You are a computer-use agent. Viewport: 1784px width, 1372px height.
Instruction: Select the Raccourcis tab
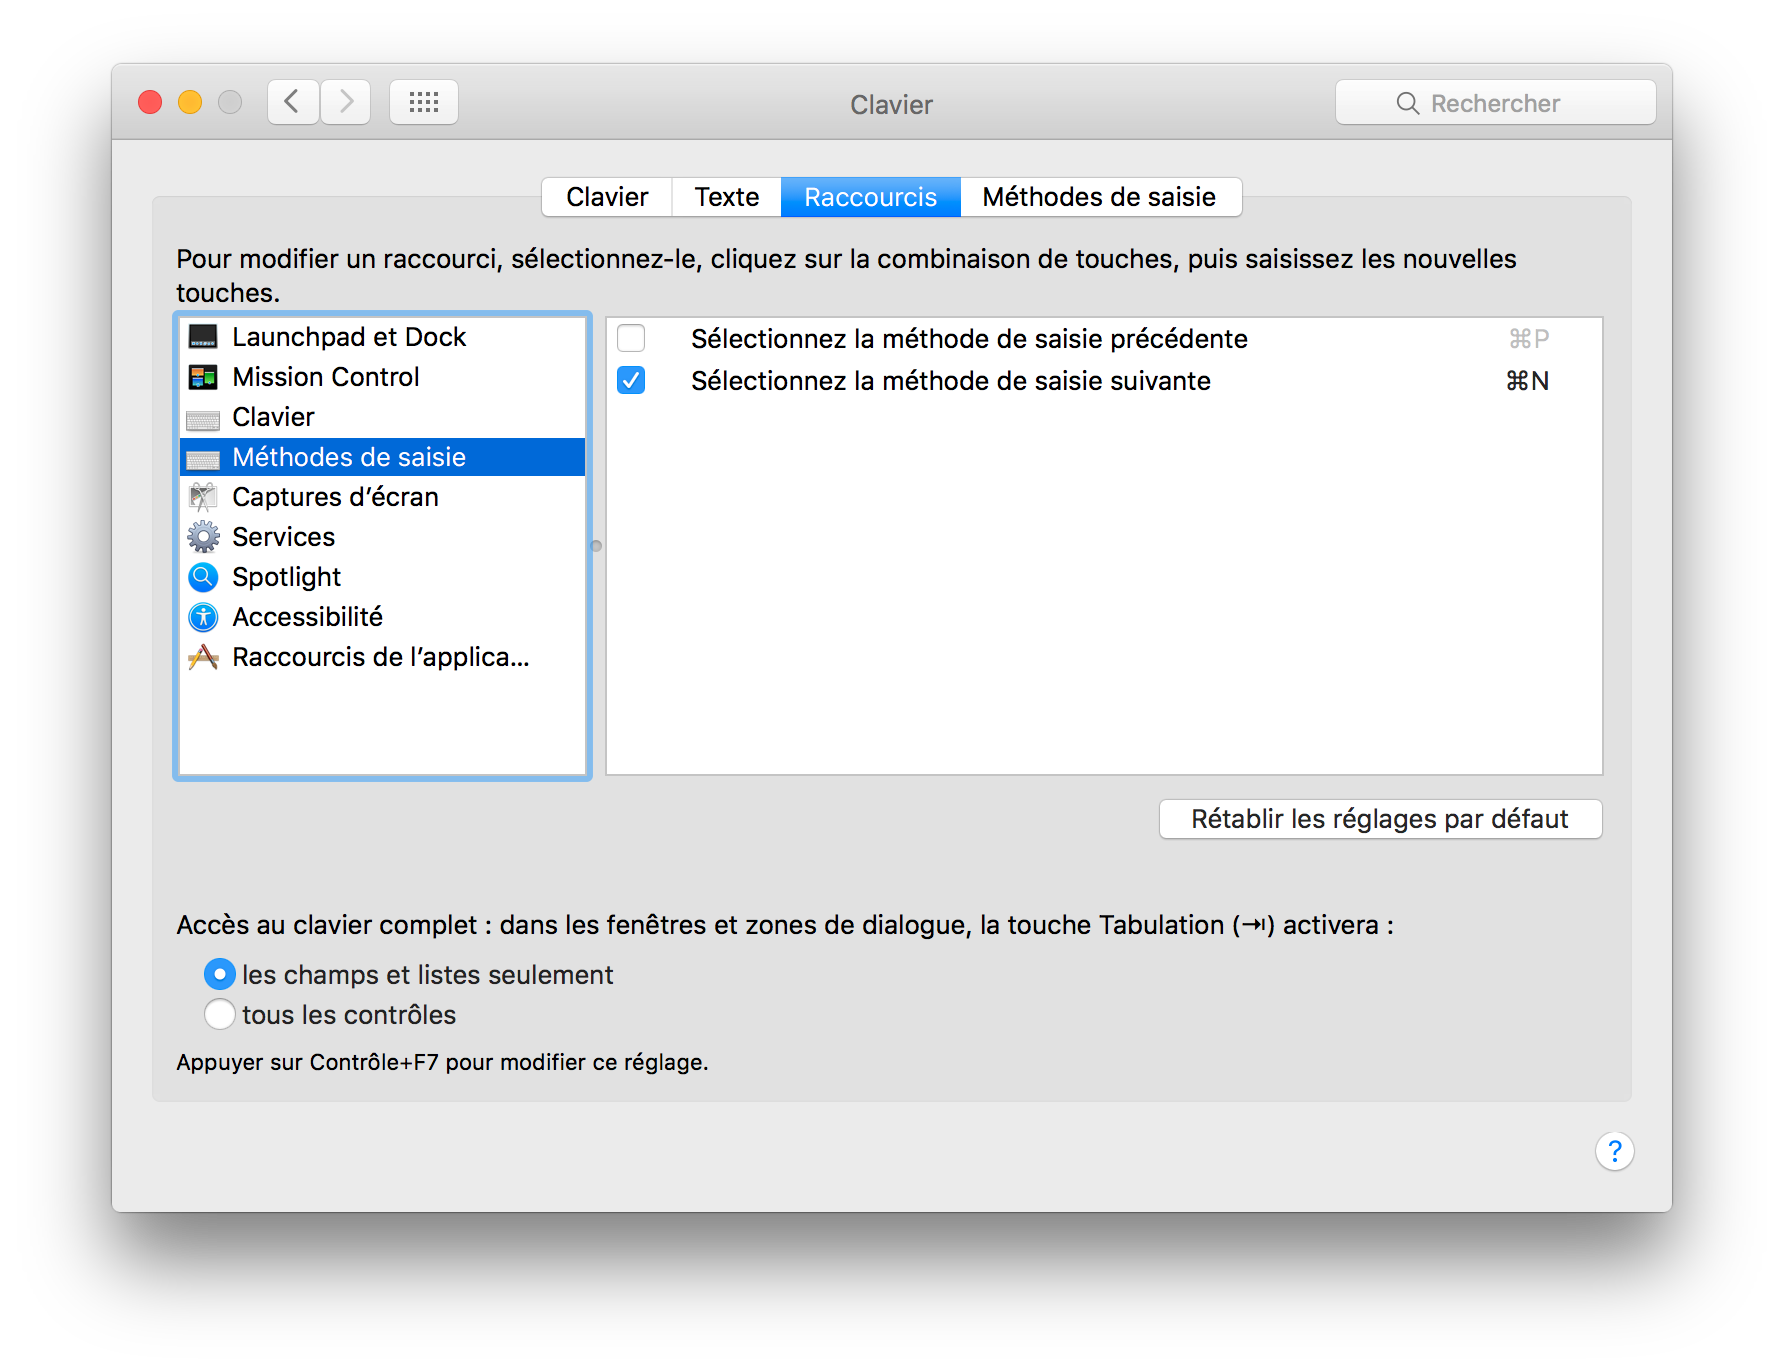871,197
